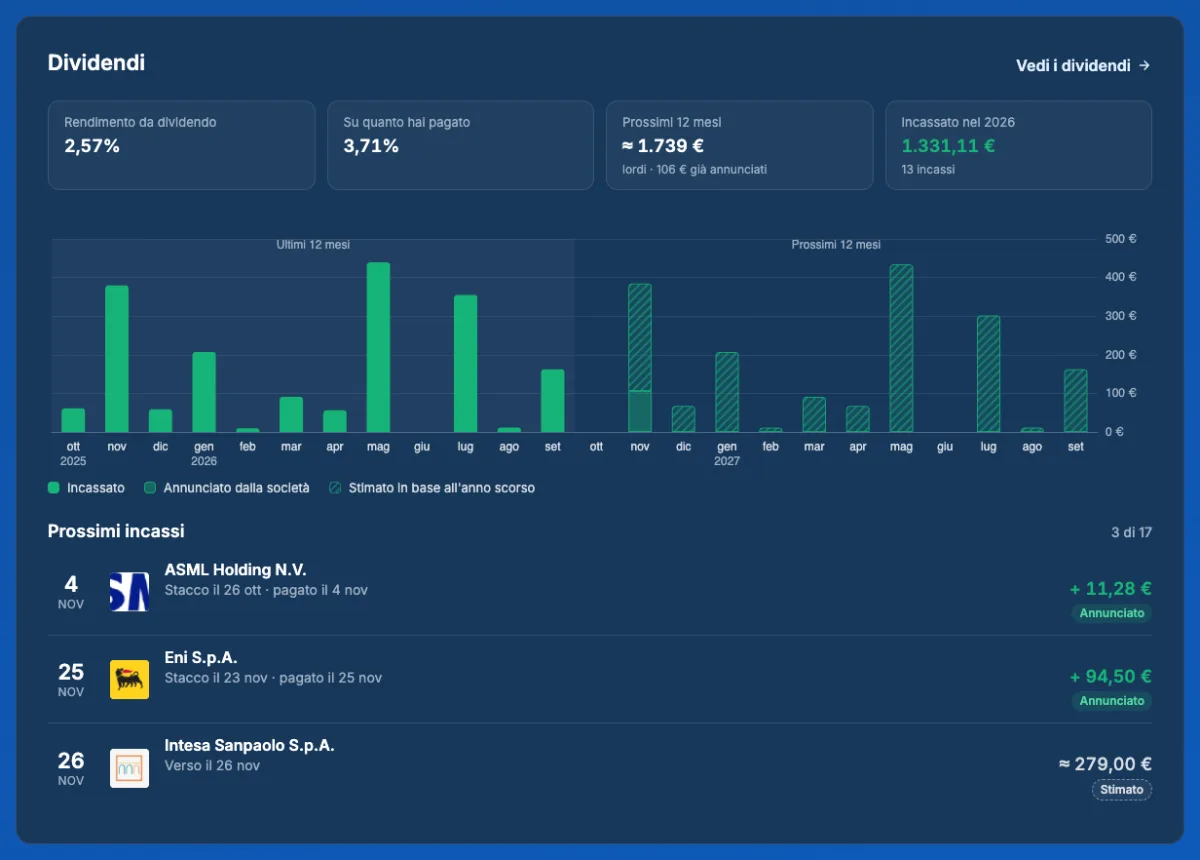Click the Prossimi 12 mesi chart label

coord(836,245)
